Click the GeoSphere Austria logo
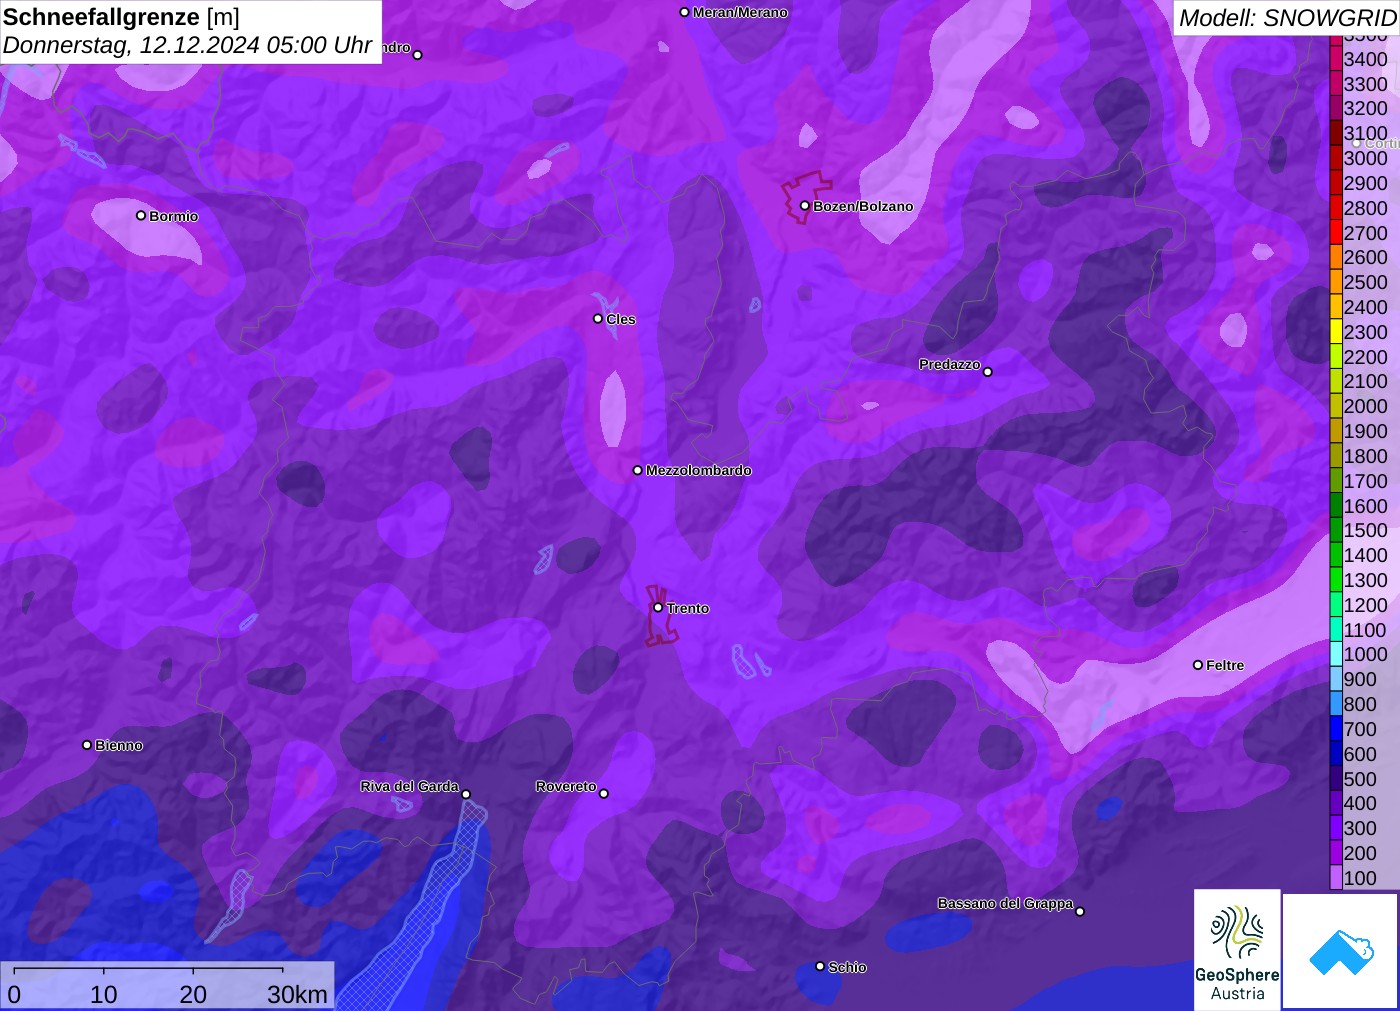The height and width of the screenshot is (1011, 1400). (x=1237, y=950)
